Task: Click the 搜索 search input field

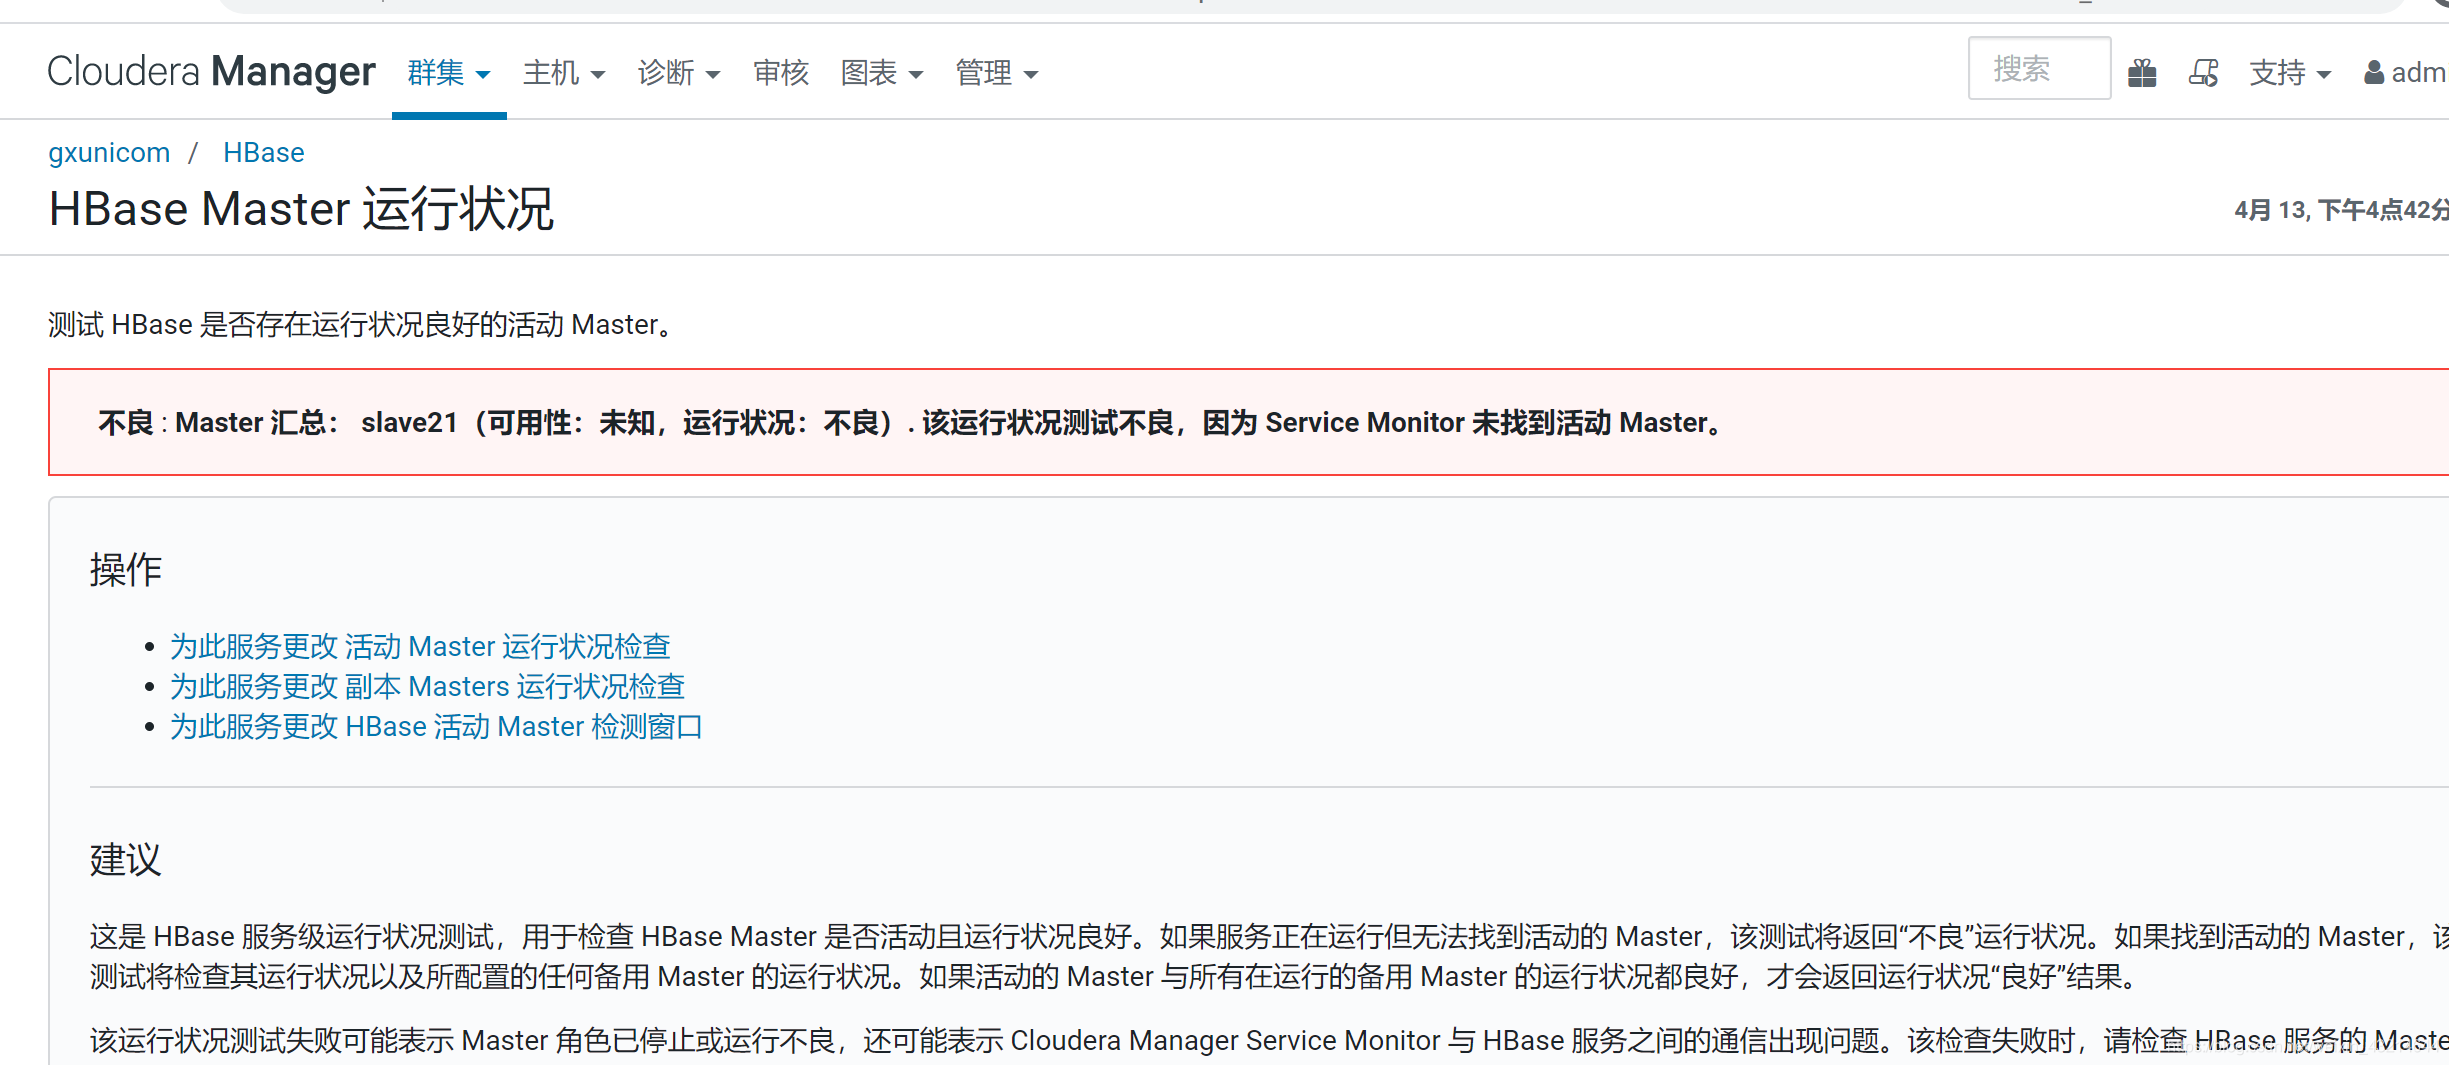Action: pos(2039,68)
